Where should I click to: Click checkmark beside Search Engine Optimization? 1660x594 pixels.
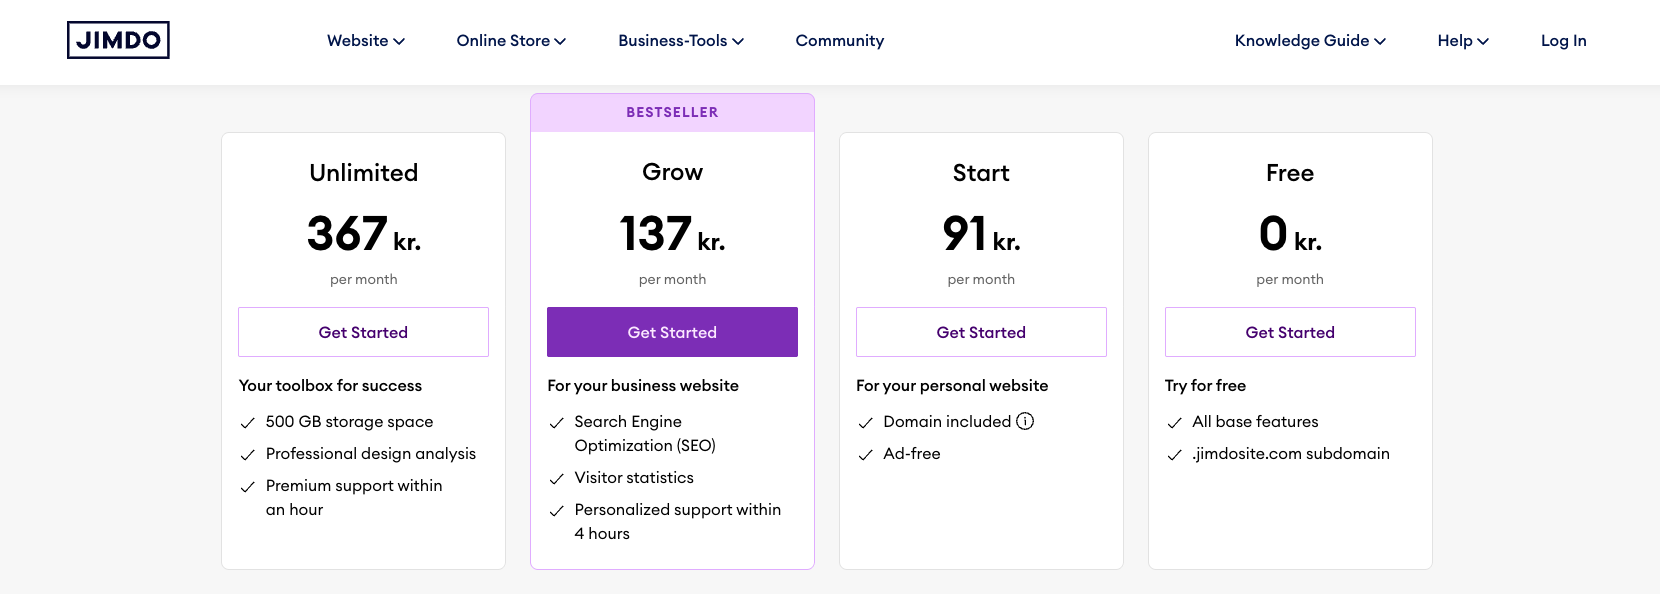point(556,423)
